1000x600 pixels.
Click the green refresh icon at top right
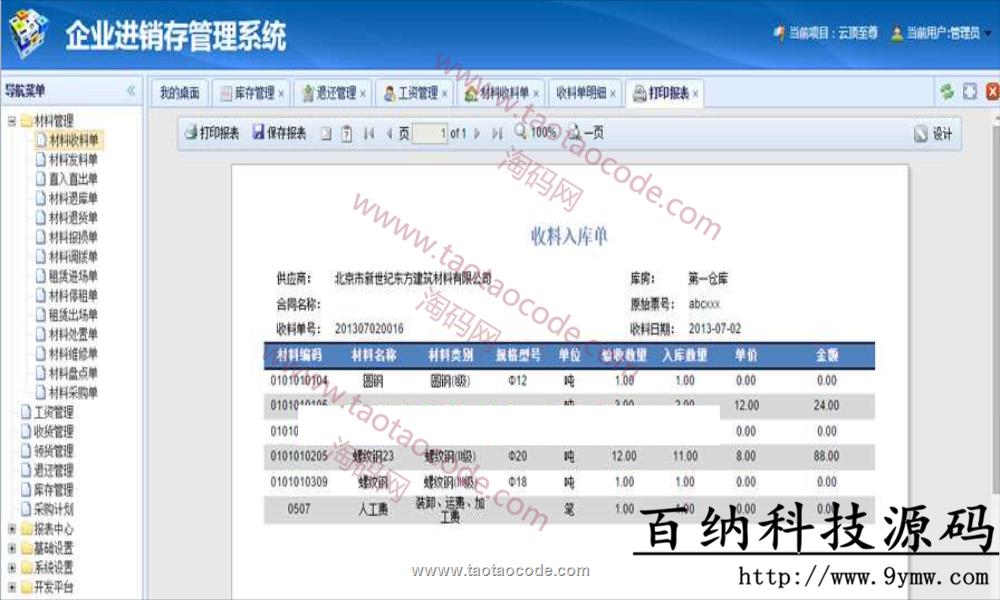pos(946,92)
